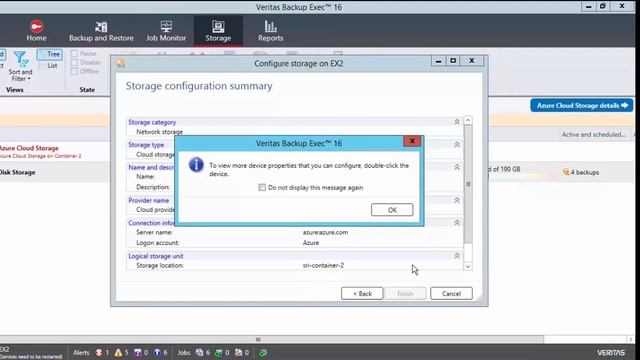Click the 'azure:azure.com' server name value

point(325,232)
